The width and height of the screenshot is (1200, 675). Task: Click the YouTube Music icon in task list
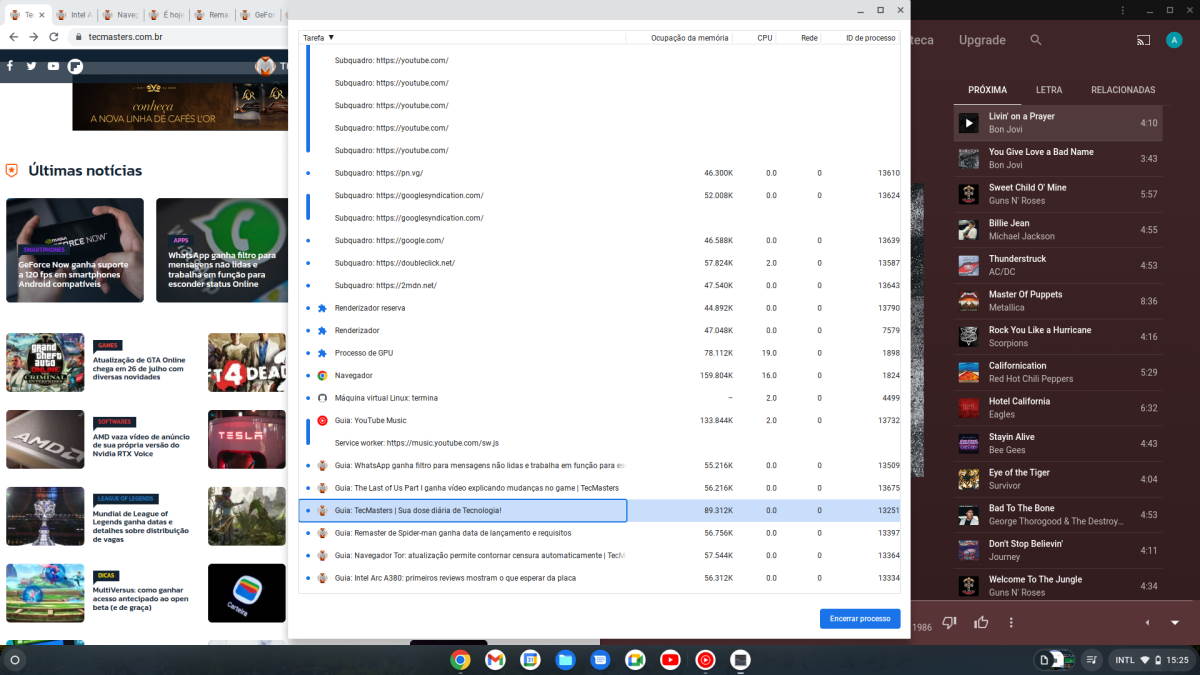322,420
